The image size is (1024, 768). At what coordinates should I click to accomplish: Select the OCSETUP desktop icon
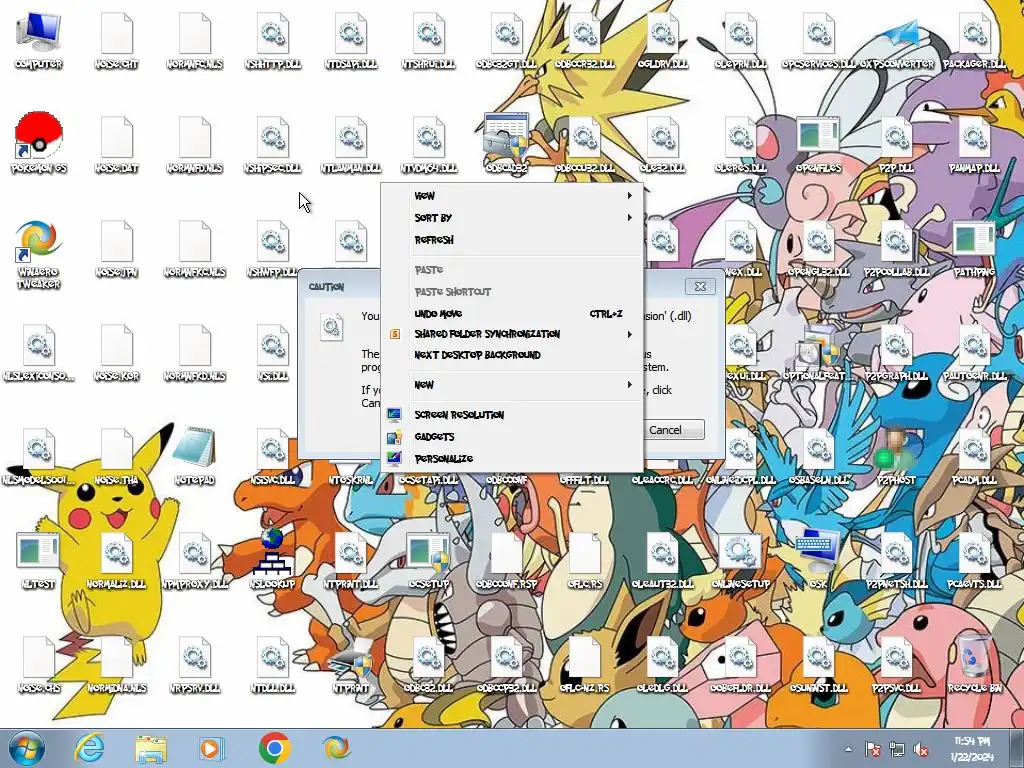(x=428, y=559)
